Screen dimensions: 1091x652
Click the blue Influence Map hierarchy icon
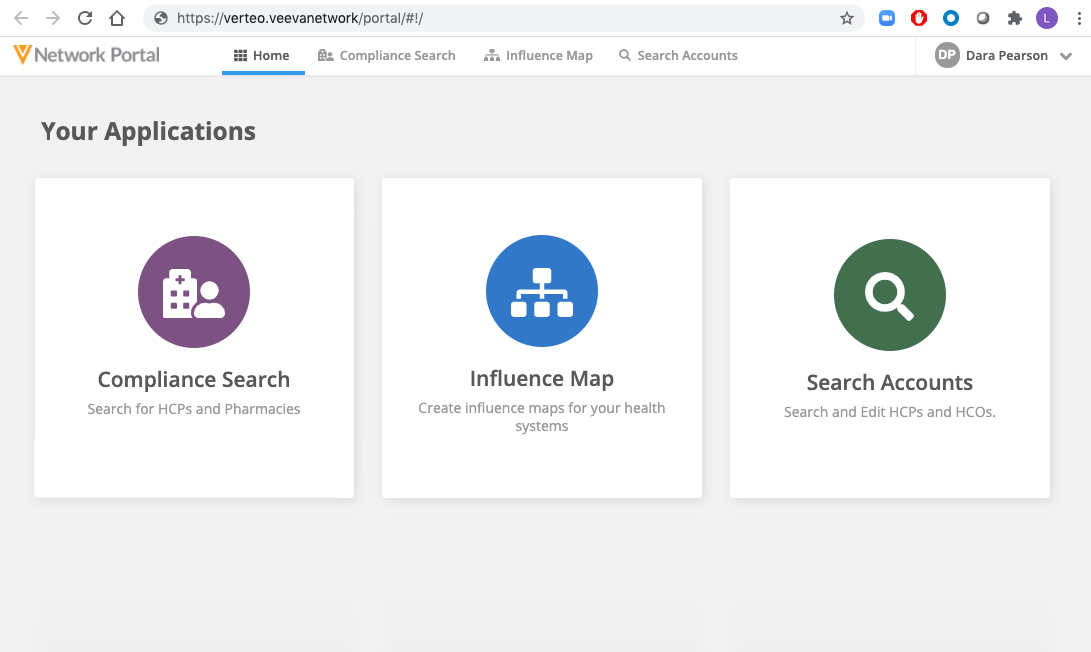(x=542, y=292)
